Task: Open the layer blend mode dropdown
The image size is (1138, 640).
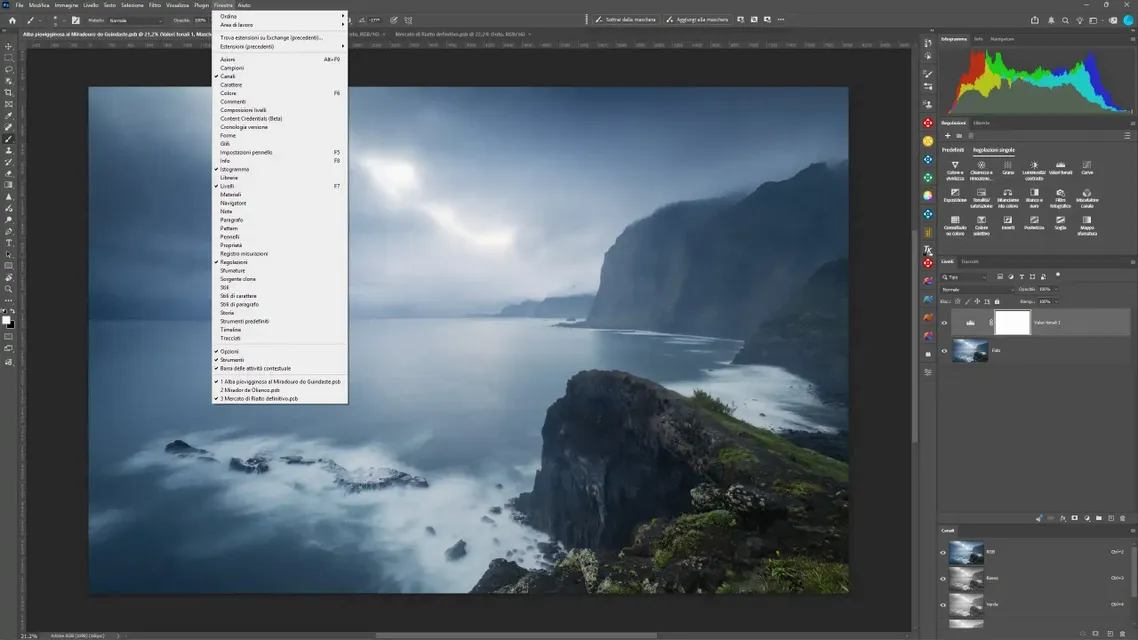Action: [x=977, y=290]
